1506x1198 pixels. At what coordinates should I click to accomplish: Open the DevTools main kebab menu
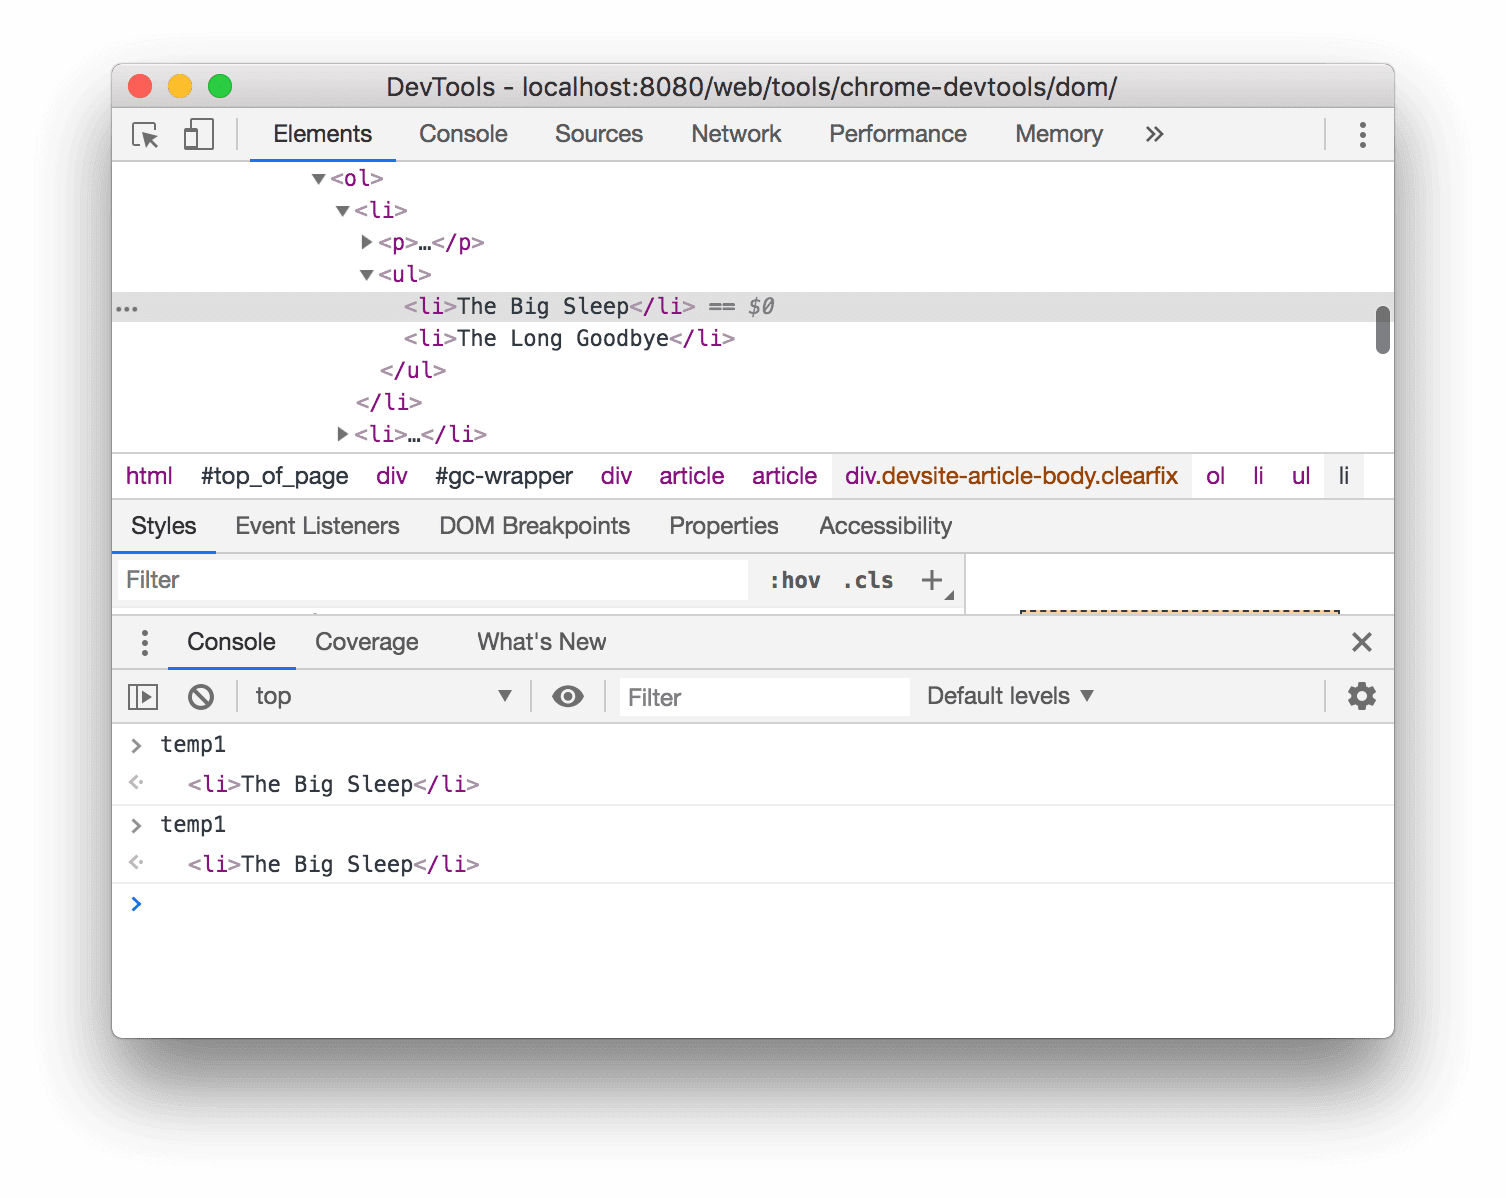click(1362, 135)
